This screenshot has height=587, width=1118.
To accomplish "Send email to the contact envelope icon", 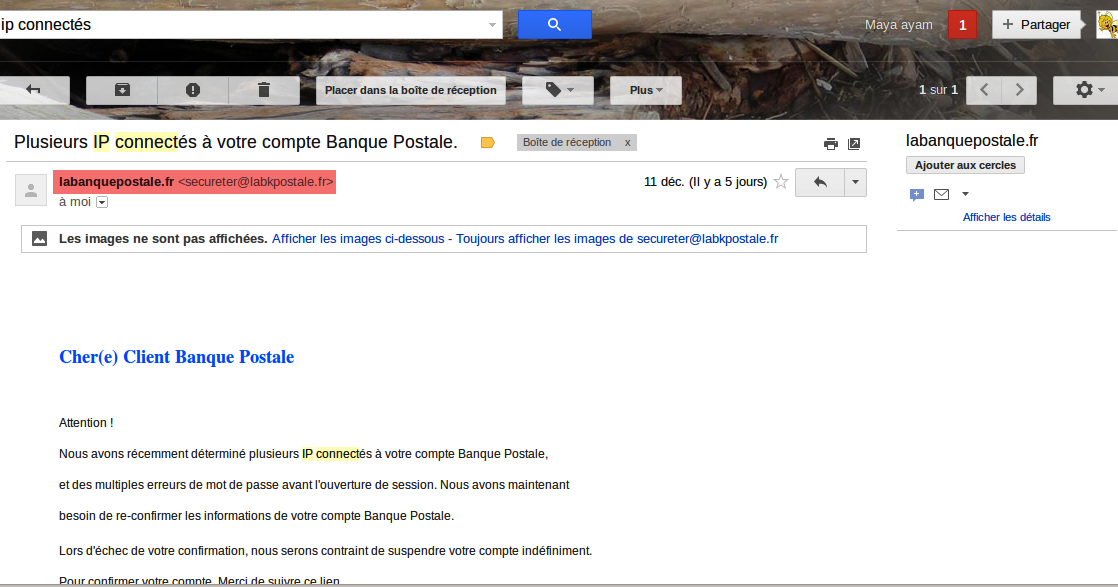I will pos(941,194).
